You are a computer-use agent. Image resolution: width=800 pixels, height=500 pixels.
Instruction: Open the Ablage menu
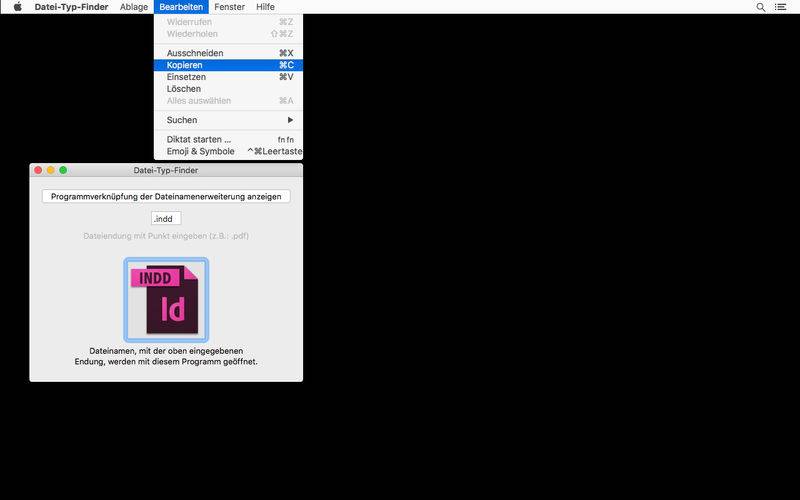(134, 7)
